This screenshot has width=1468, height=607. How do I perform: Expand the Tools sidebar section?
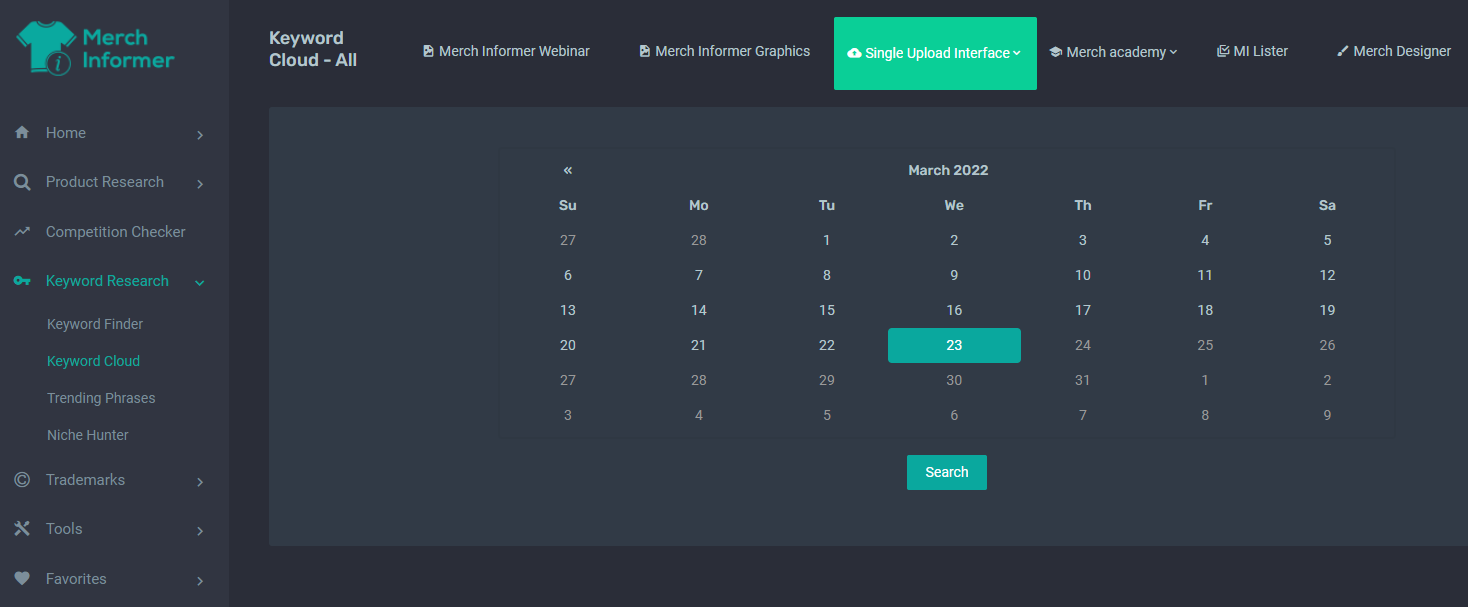tap(199, 530)
